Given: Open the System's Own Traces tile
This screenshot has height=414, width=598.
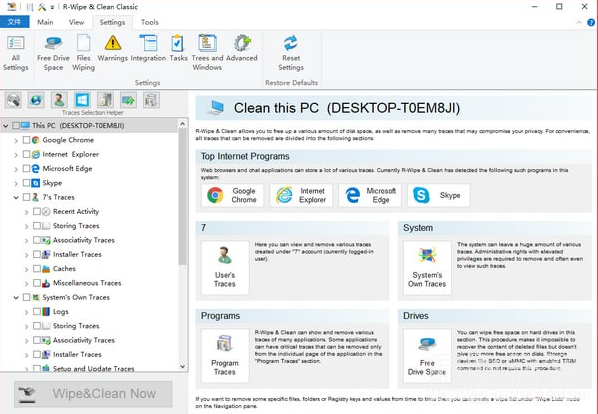Looking at the screenshot, I should [427, 268].
